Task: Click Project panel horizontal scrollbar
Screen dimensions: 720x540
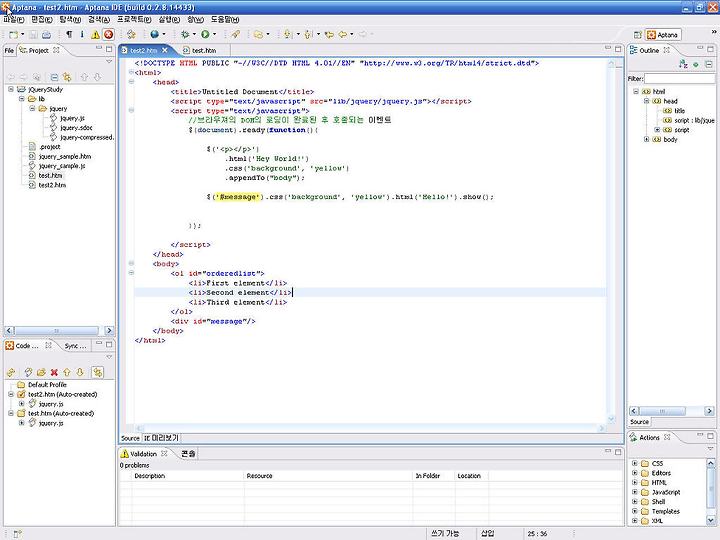Action: tap(59, 331)
